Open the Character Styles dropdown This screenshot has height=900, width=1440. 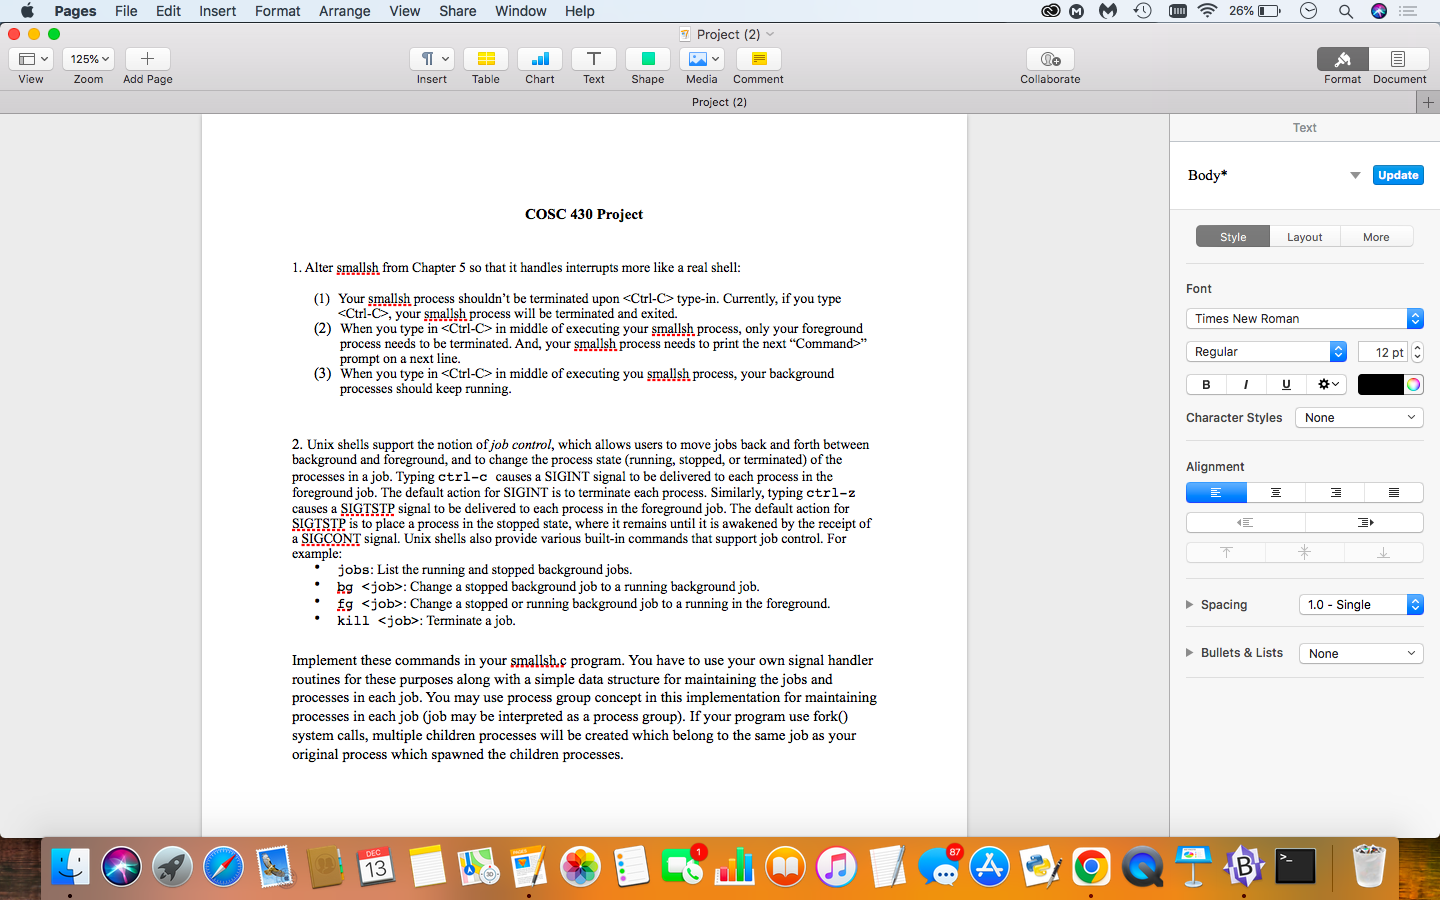tap(1359, 417)
